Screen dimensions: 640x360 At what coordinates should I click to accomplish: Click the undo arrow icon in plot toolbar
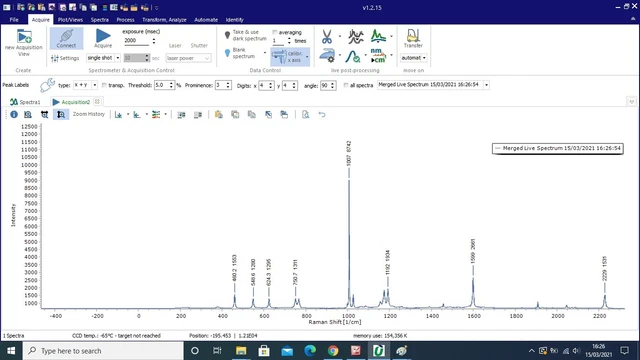[322, 115]
